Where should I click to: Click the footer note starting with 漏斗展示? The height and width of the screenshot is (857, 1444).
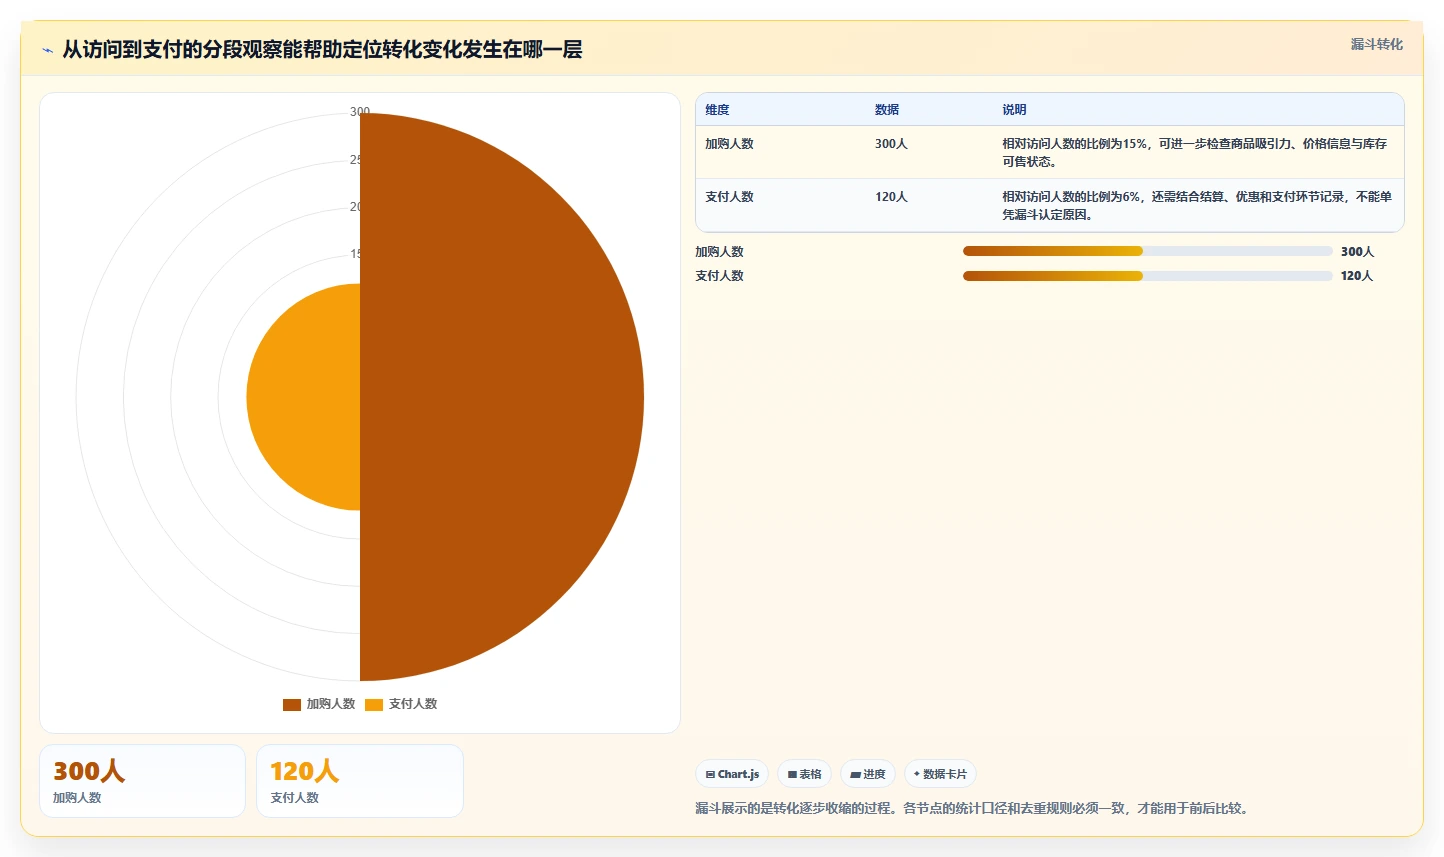tap(974, 808)
